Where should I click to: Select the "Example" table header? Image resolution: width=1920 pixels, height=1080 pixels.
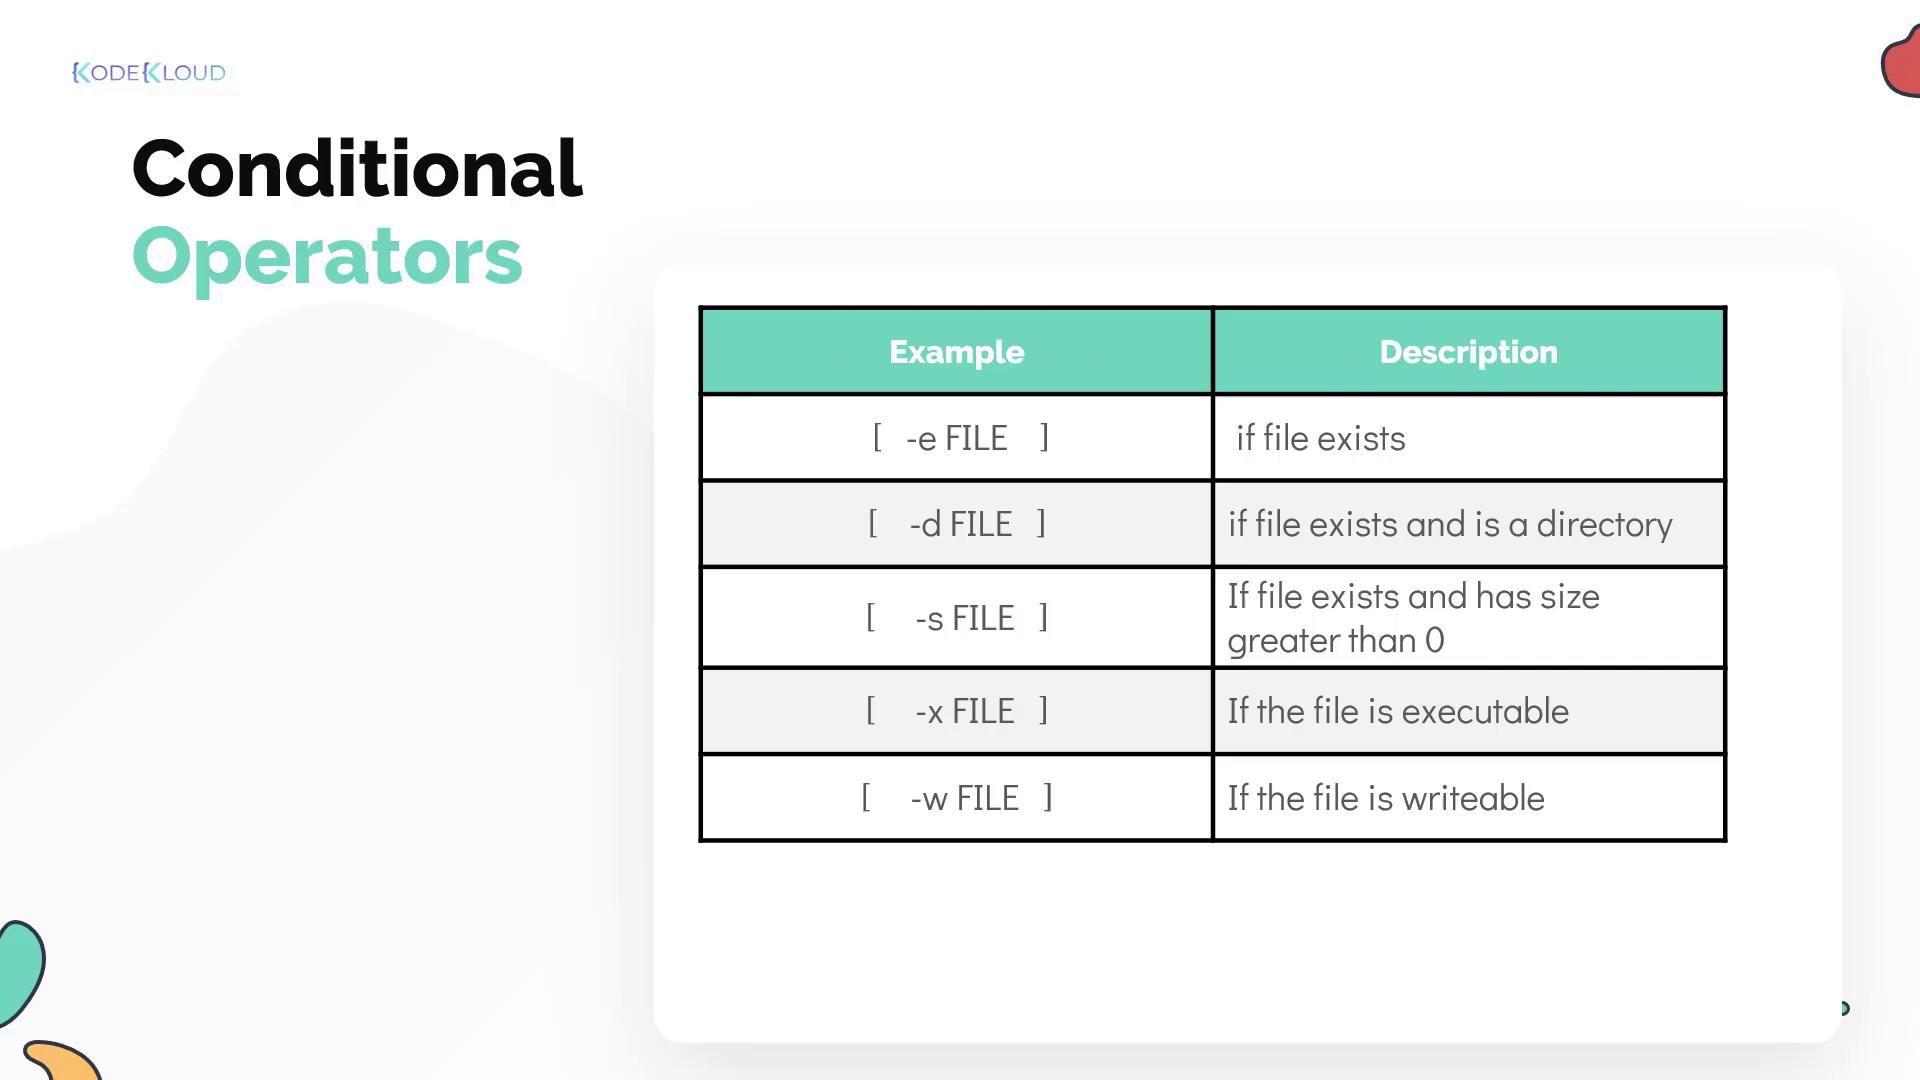tap(956, 352)
